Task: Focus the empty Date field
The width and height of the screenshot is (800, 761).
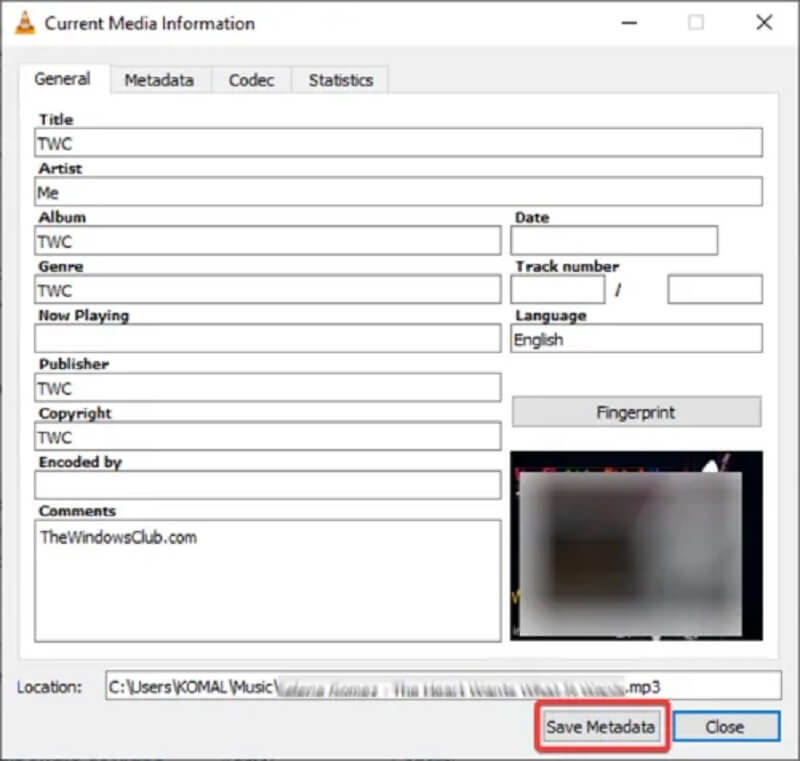Action: click(x=616, y=240)
